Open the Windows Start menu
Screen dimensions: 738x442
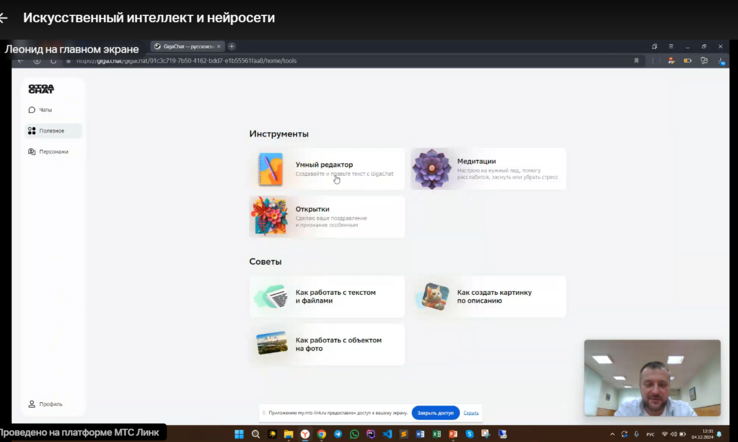239,434
